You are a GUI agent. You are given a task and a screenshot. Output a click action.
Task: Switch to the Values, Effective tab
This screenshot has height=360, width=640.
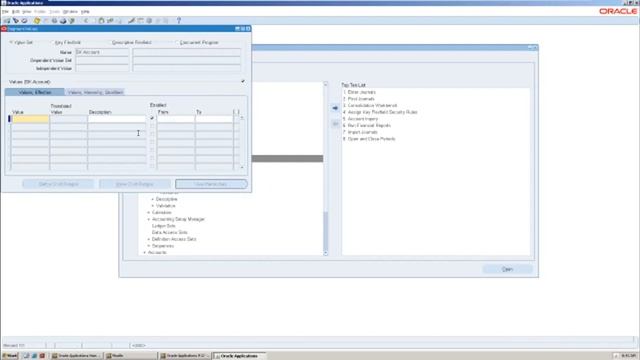click(x=35, y=92)
